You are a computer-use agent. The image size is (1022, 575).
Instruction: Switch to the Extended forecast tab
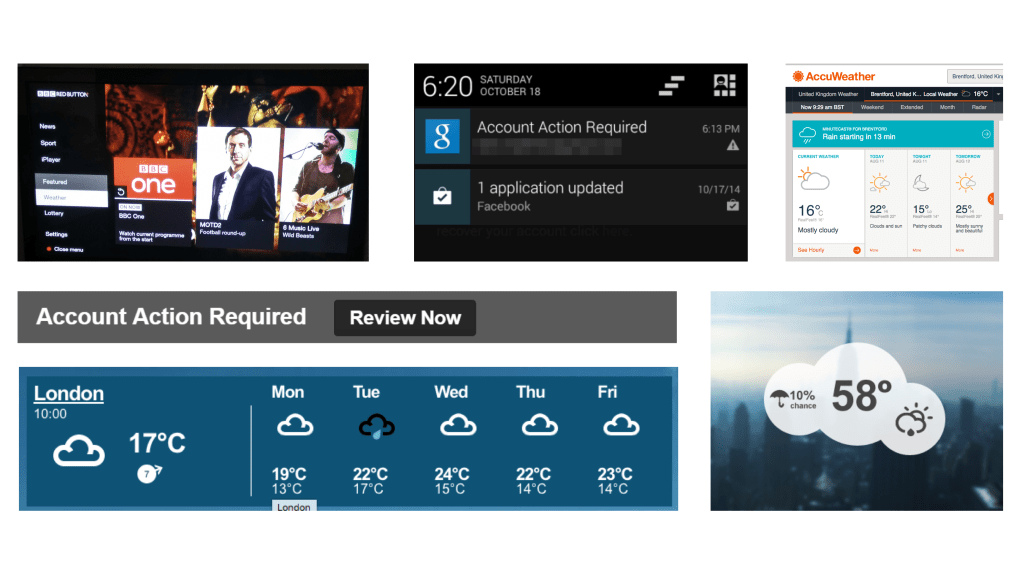click(911, 107)
